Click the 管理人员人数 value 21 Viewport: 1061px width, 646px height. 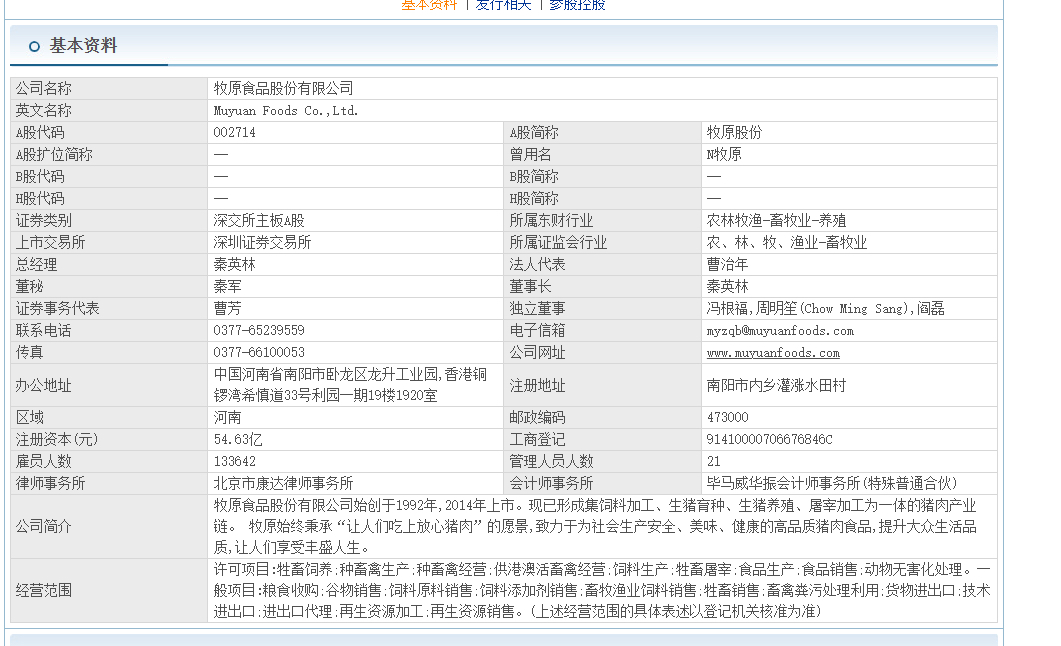[x=713, y=461]
